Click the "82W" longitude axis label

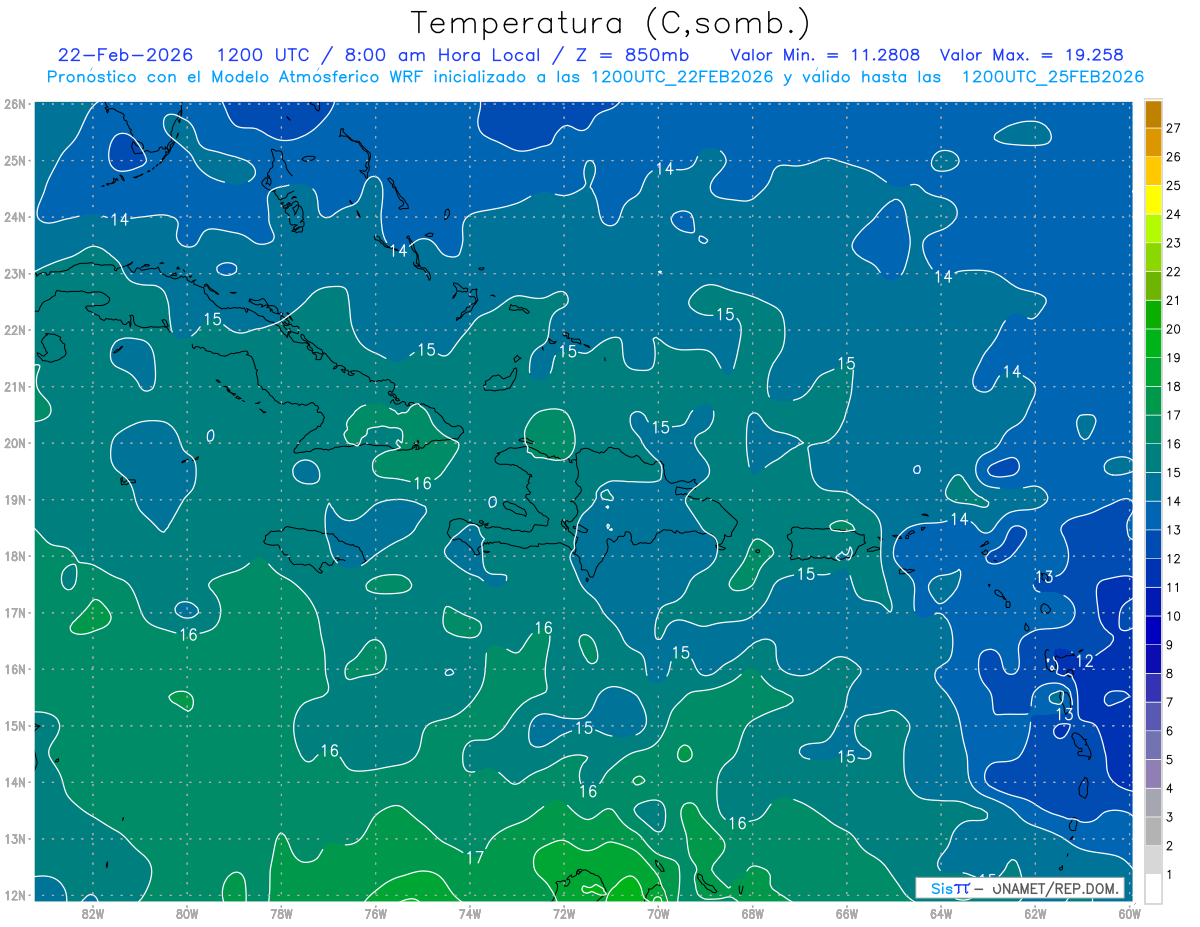click(x=93, y=912)
